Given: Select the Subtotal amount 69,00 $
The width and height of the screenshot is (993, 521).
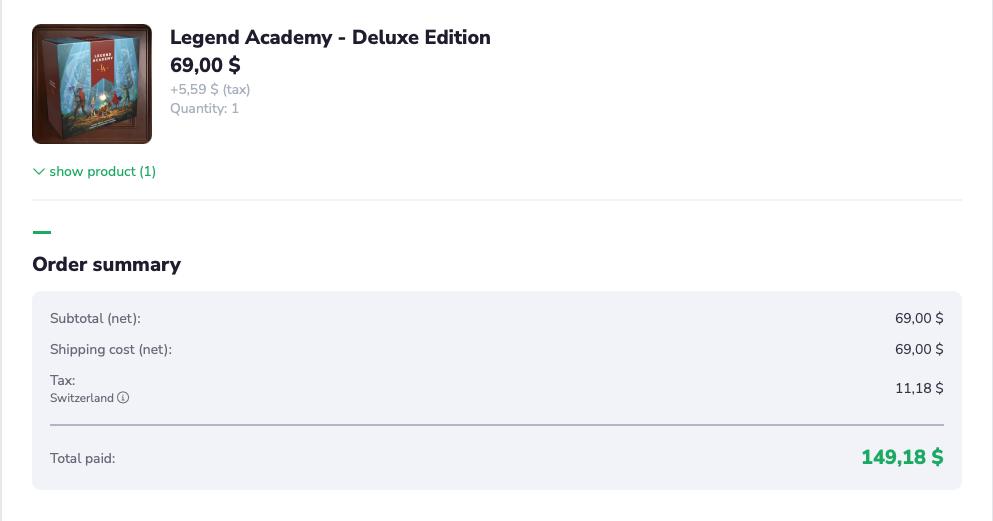Looking at the screenshot, I should pos(919,318).
